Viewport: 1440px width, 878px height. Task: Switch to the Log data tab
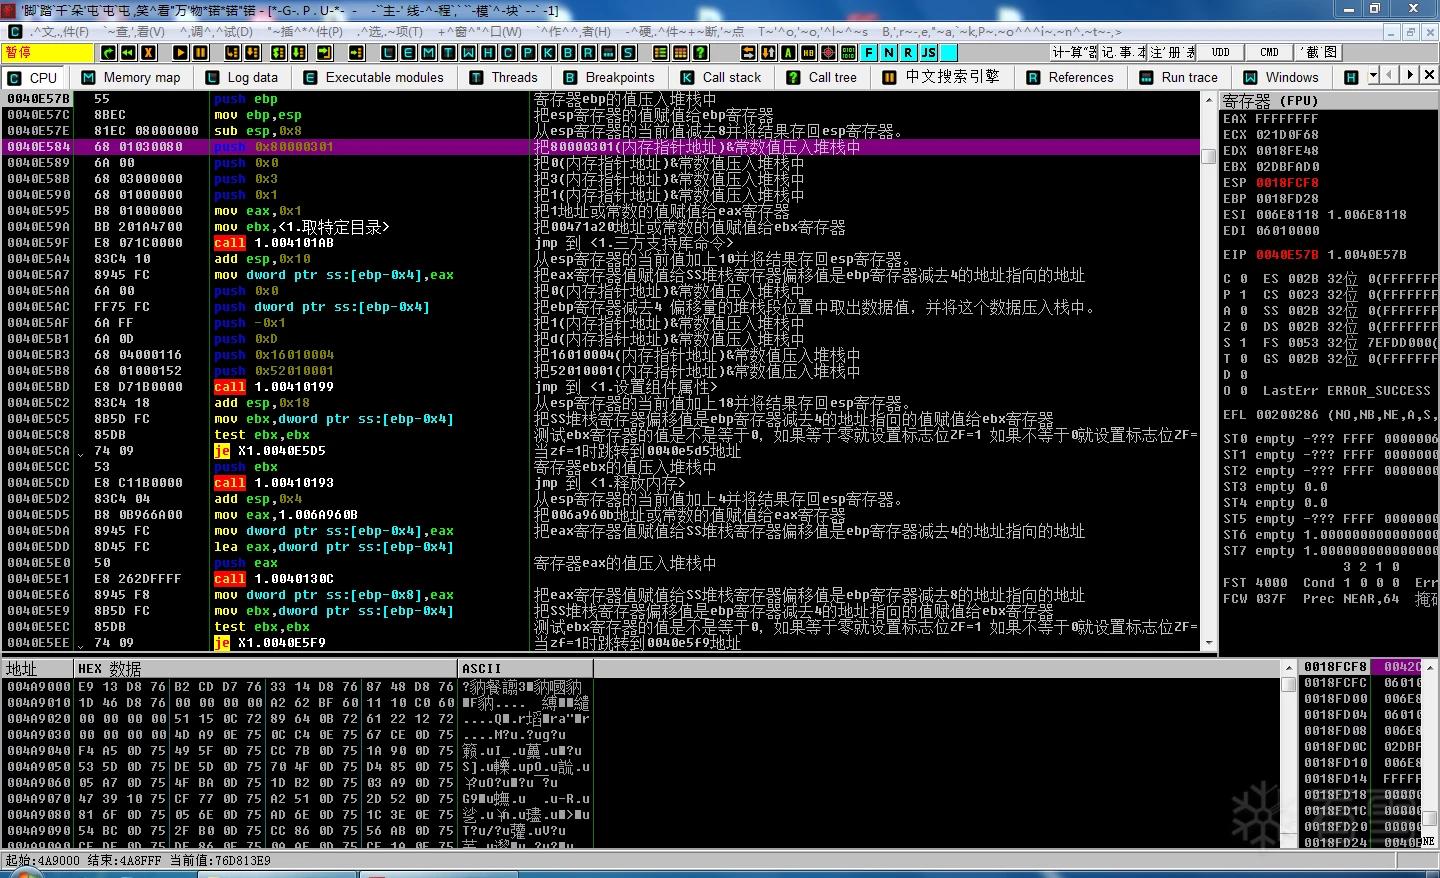(241, 77)
